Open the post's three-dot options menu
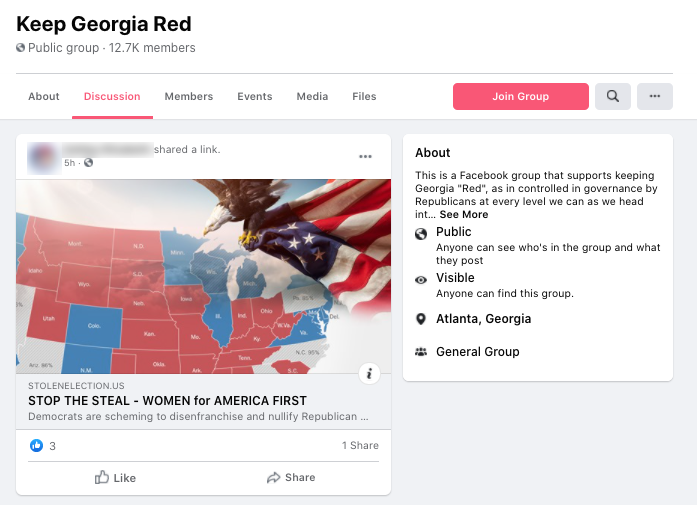The width and height of the screenshot is (697, 505). pos(365,157)
